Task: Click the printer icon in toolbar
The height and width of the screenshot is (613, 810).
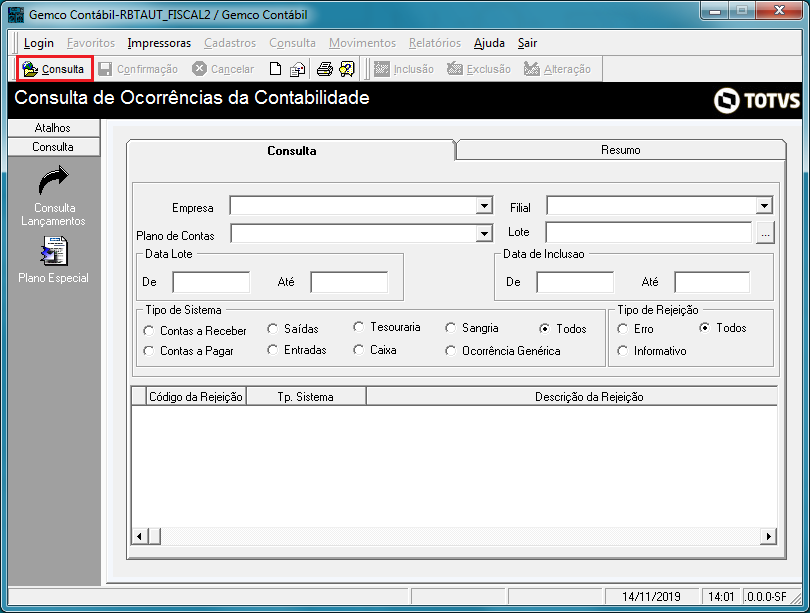Action: [x=324, y=69]
